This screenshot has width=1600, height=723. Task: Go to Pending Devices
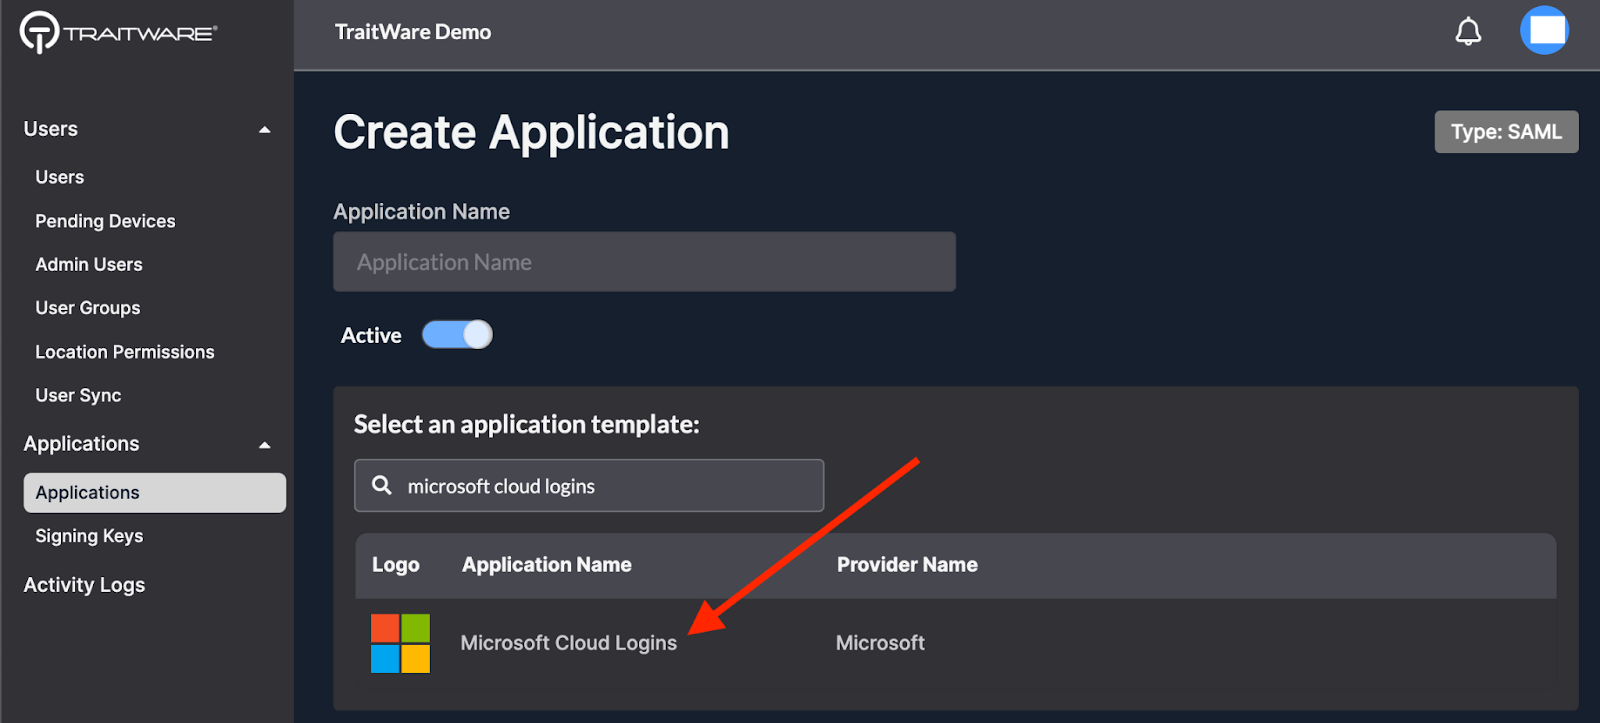pos(105,221)
